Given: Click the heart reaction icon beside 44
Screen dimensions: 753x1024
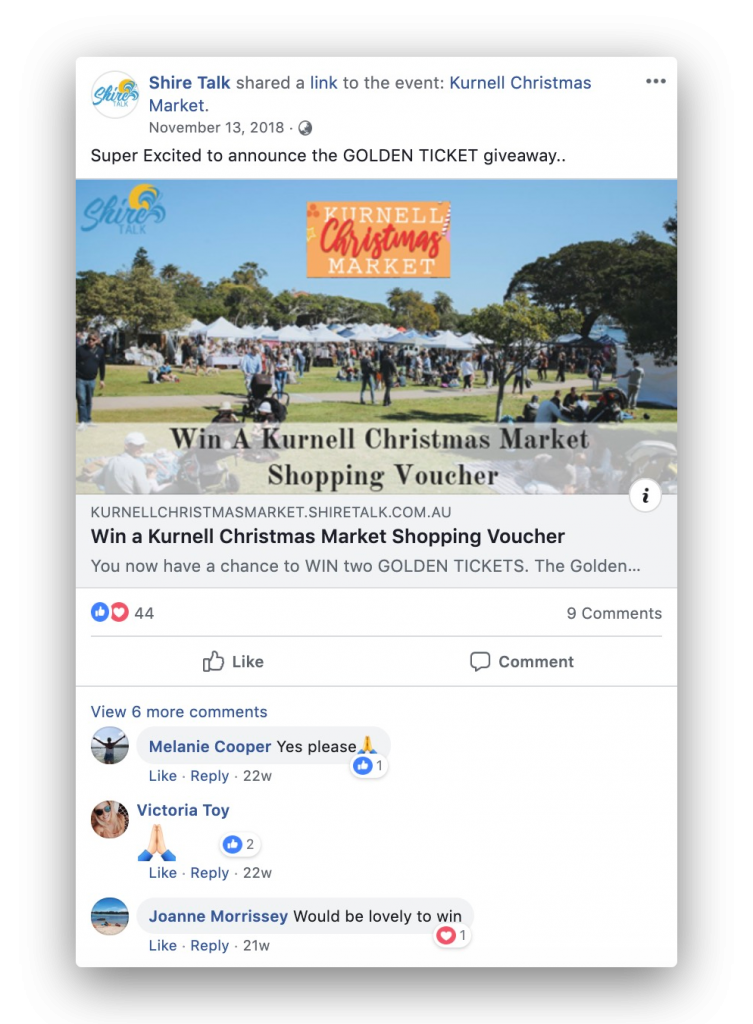Looking at the screenshot, I should point(120,613).
